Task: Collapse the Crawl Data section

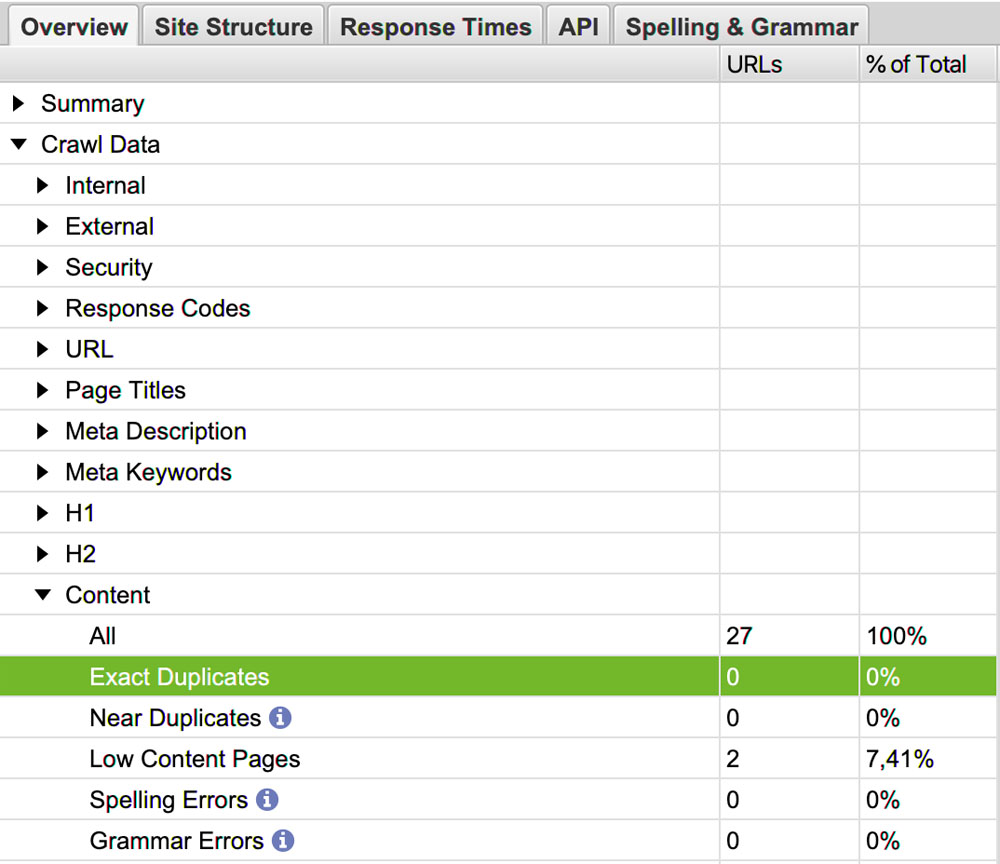Action: [x=18, y=144]
